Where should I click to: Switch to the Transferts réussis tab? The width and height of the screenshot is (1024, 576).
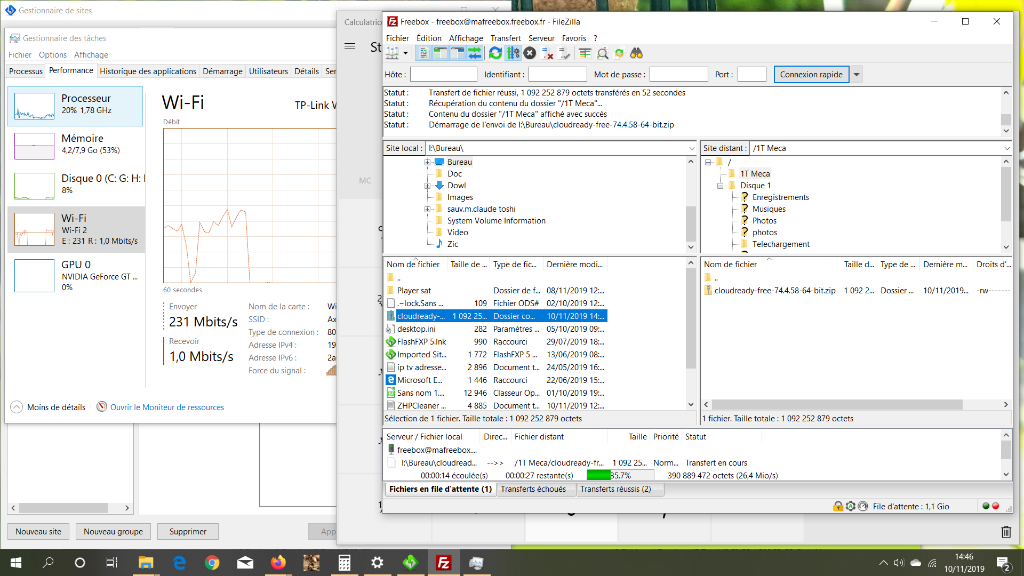click(x=617, y=489)
